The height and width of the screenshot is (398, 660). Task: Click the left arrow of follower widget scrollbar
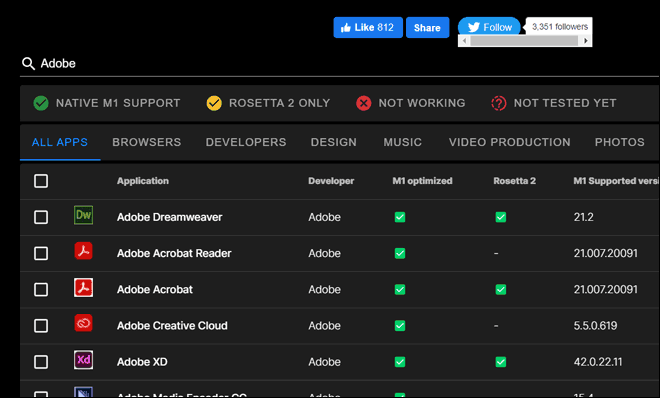point(464,41)
